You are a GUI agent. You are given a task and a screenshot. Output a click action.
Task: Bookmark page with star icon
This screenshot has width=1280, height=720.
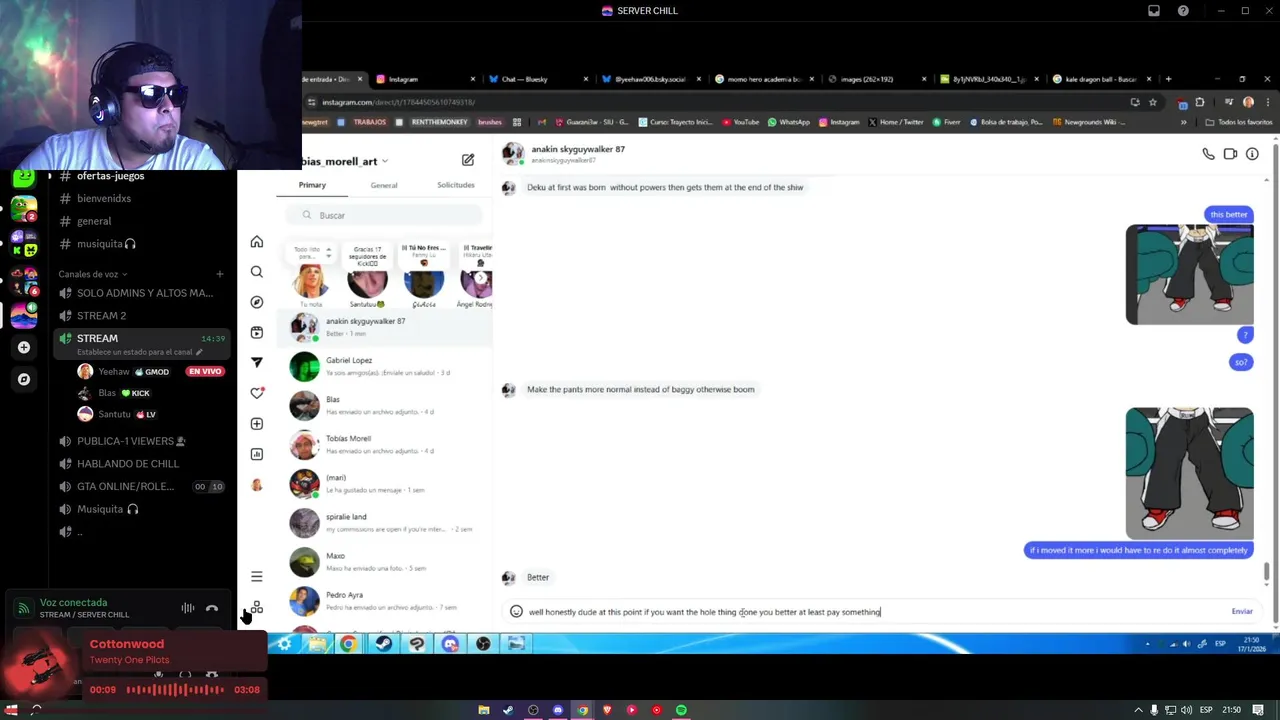click(1153, 102)
